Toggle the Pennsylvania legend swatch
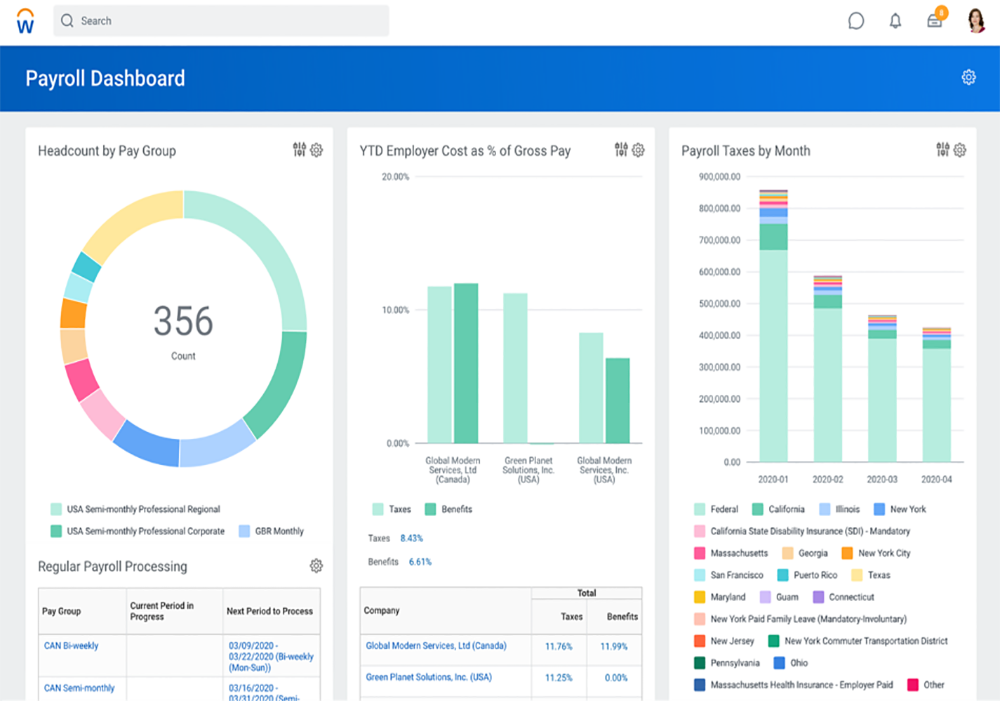The image size is (1000, 701). coord(700,663)
